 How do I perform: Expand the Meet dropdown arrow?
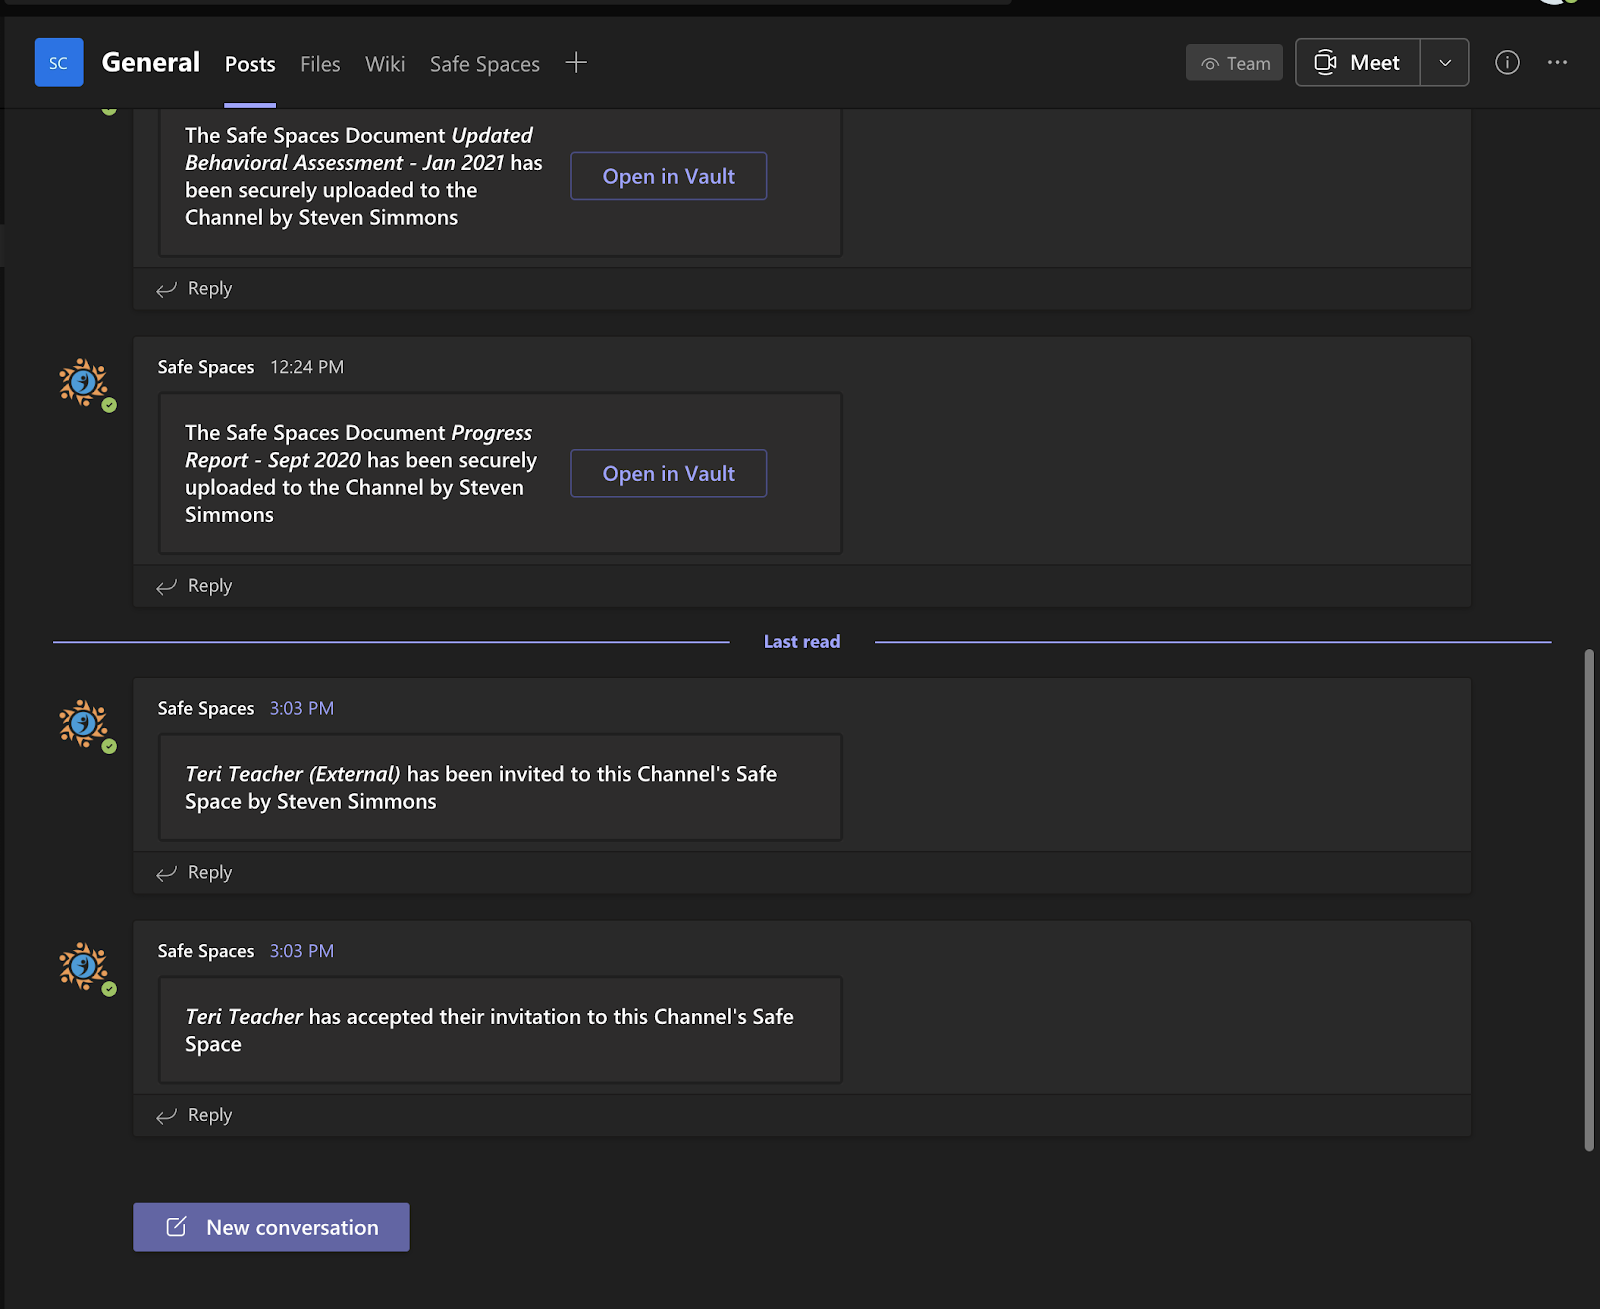1445,63
